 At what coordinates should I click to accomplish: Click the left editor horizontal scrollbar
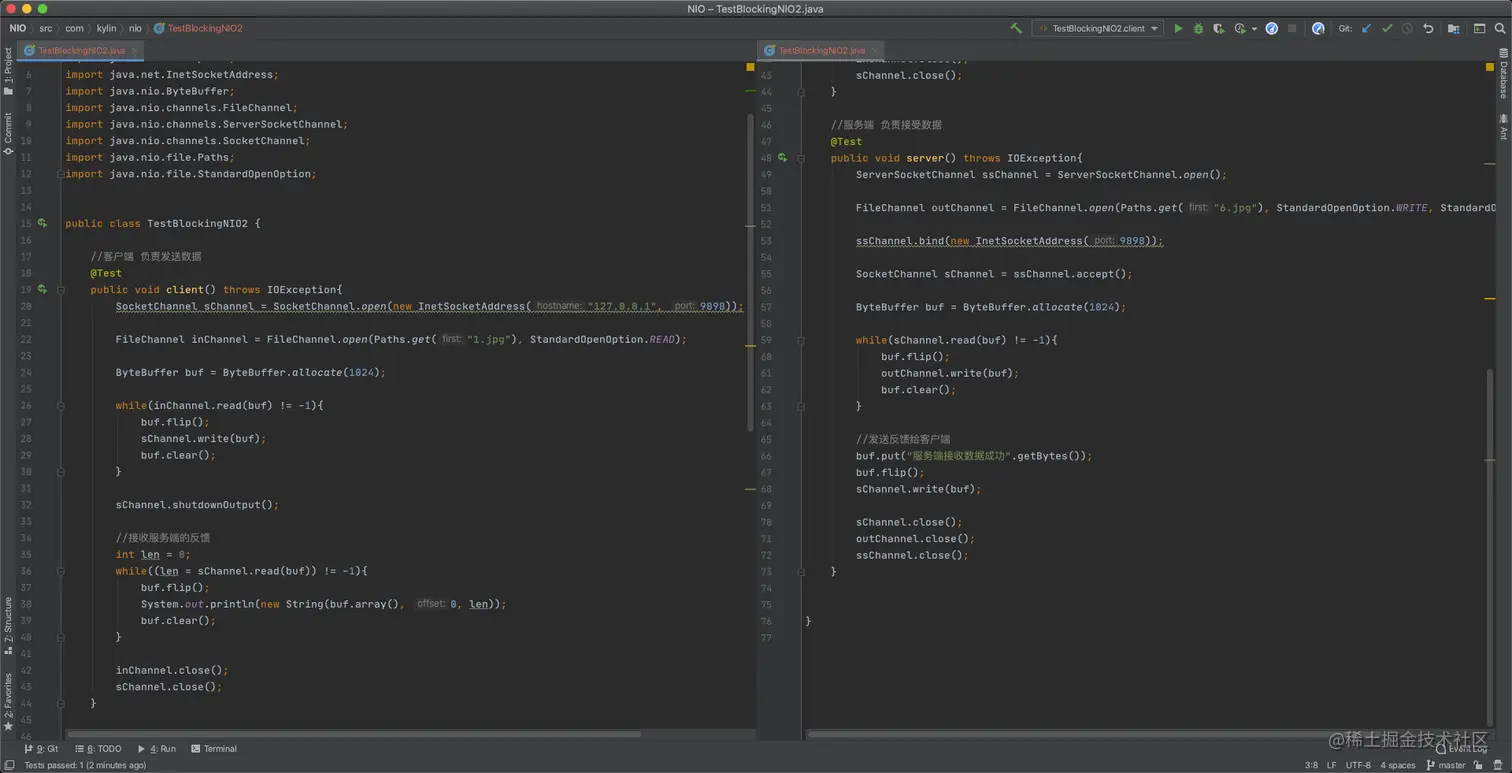353,735
